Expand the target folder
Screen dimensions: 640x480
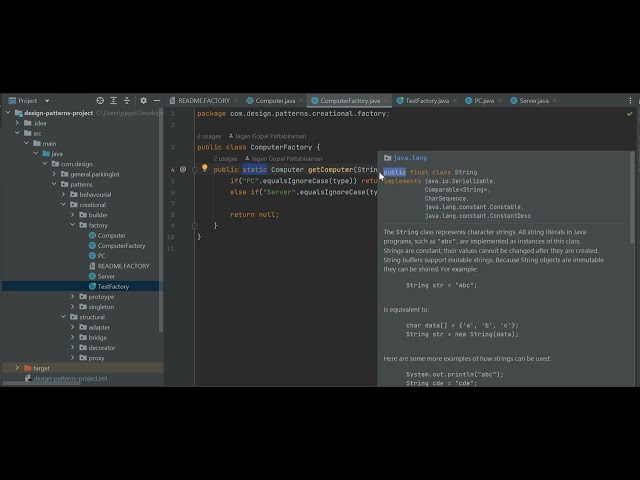pos(17,367)
